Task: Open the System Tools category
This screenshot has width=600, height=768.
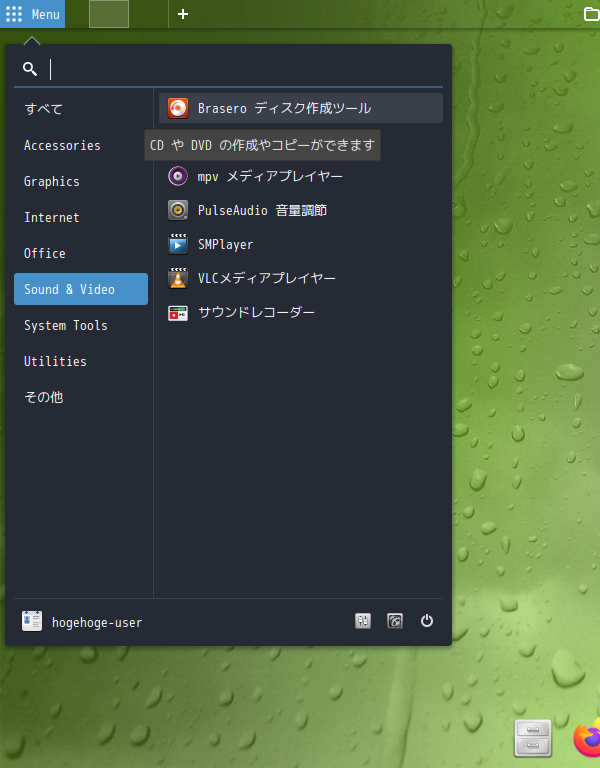Action: click(x=81, y=325)
